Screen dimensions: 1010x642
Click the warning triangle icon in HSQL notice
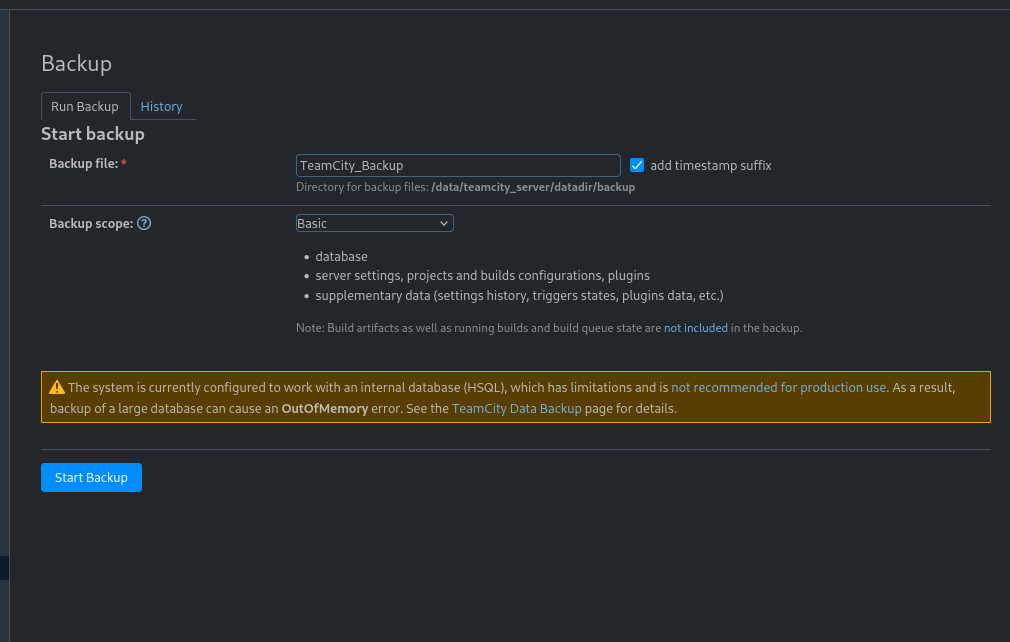point(57,387)
